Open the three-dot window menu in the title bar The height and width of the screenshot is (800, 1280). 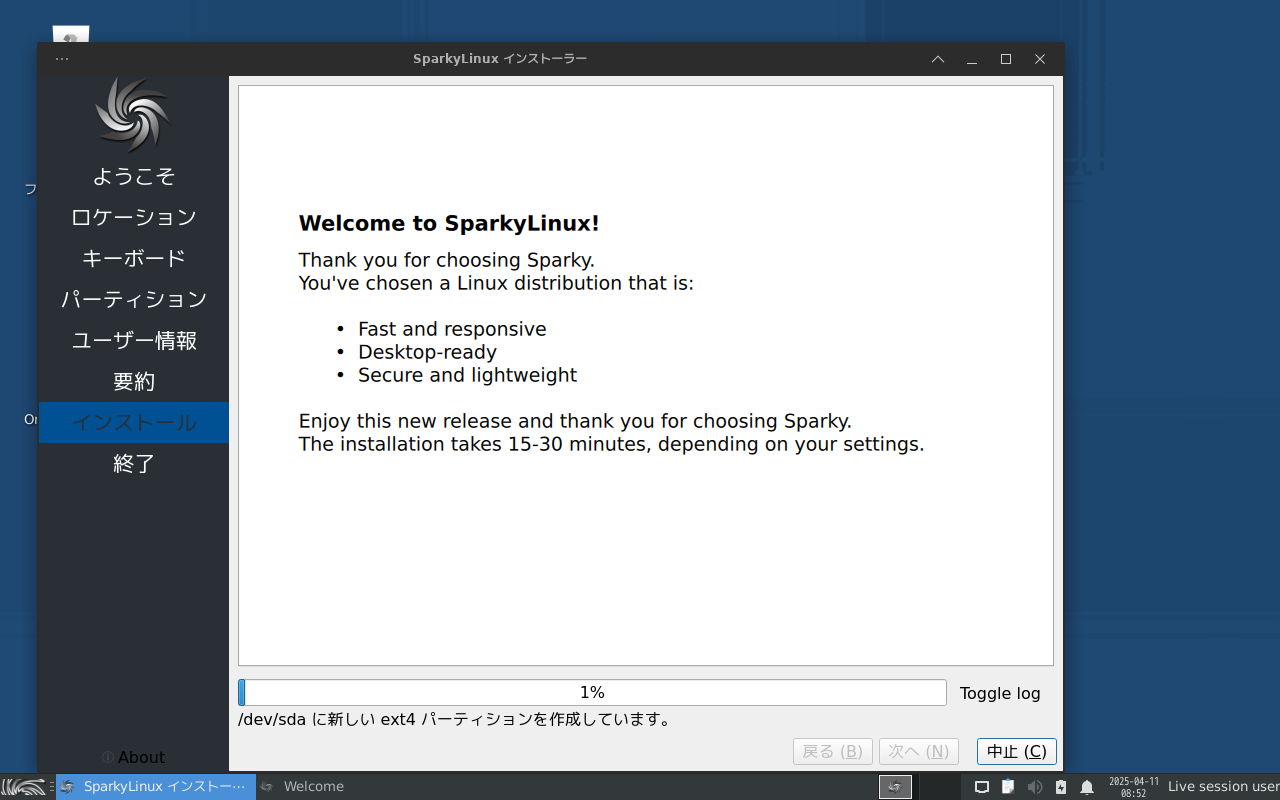coord(62,59)
